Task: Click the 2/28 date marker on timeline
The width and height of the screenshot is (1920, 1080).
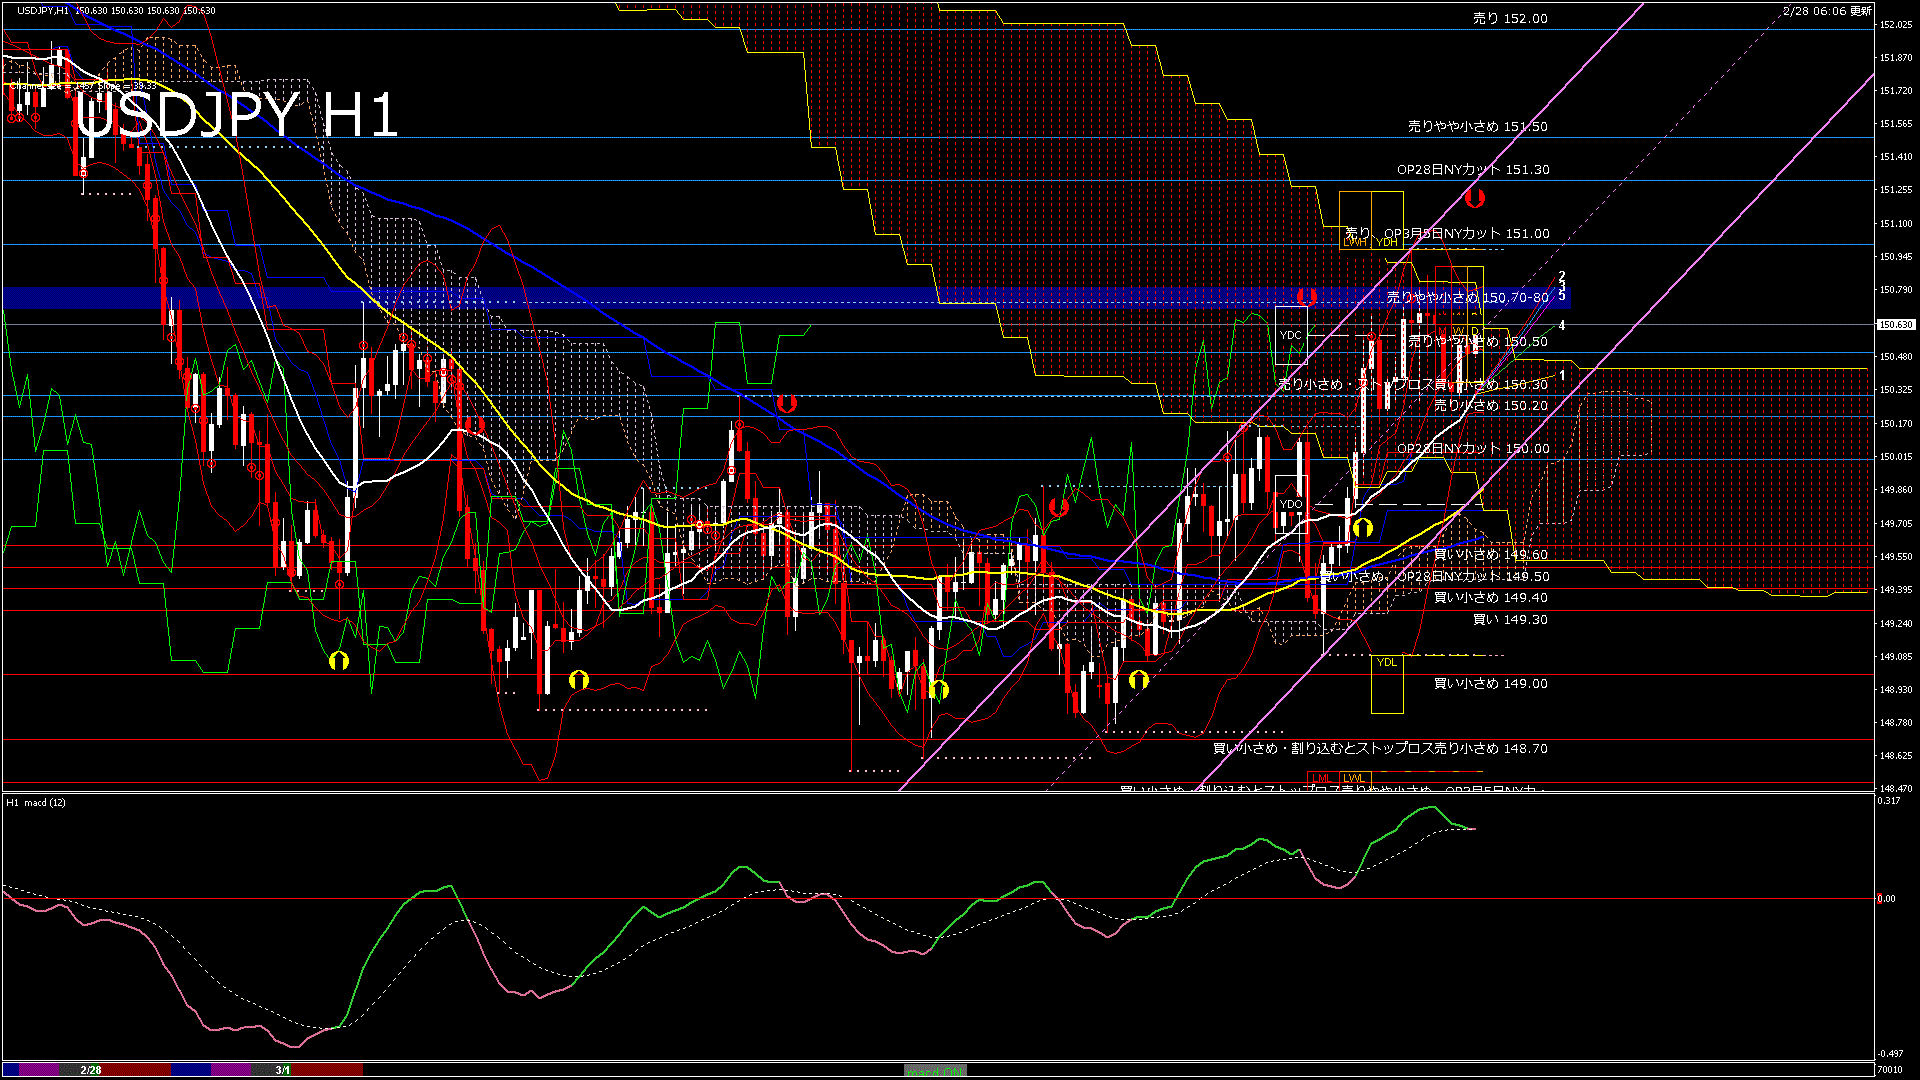Action: pos(91,1070)
